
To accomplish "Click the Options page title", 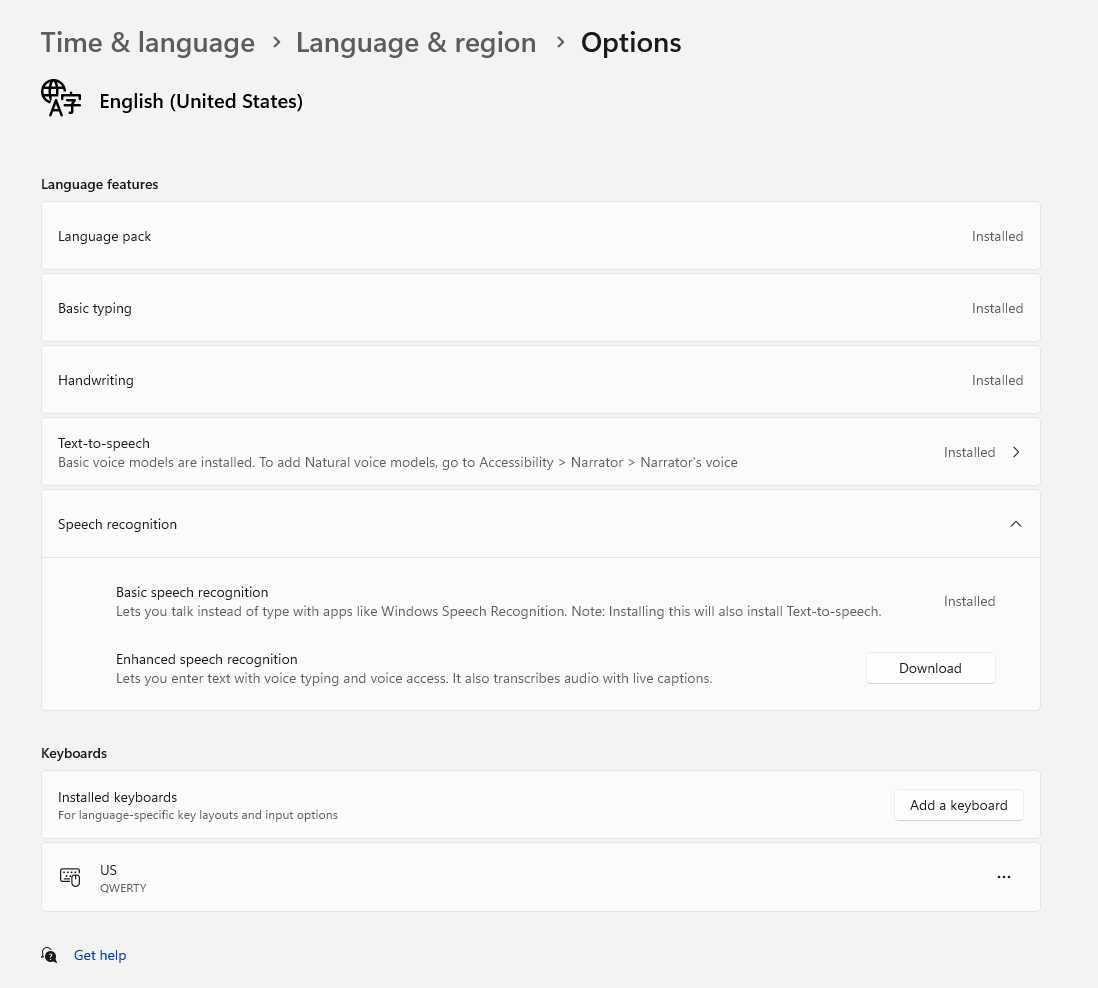I will coord(631,43).
